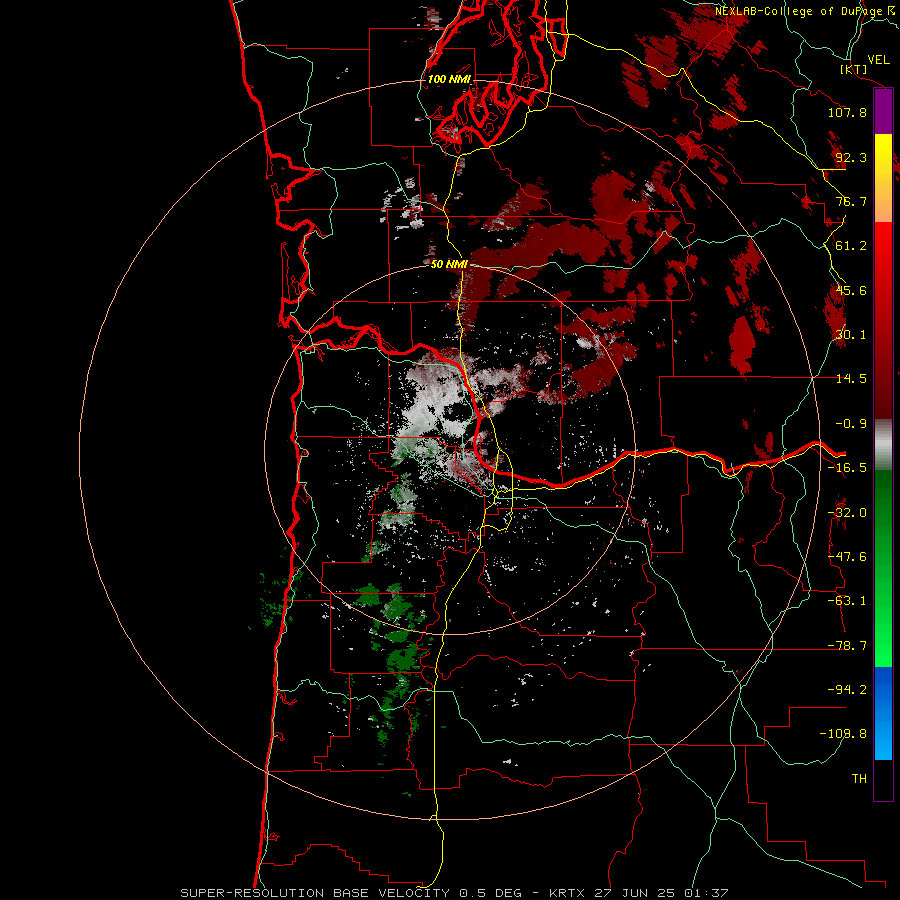The width and height of the screenshot is (900, 900).
Task: Click the 61.2 legend value
Action: pyautogui.click(x=851, y=246)
